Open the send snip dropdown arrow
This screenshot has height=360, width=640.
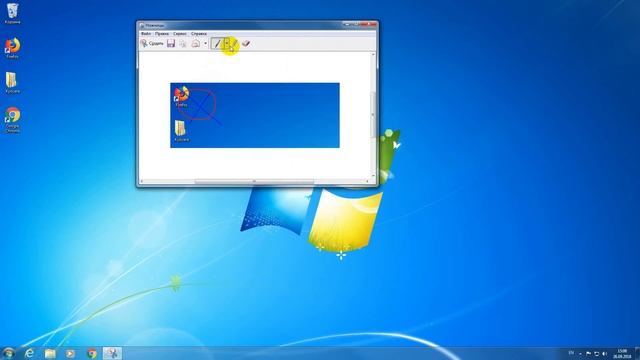(x=205, y=44)
